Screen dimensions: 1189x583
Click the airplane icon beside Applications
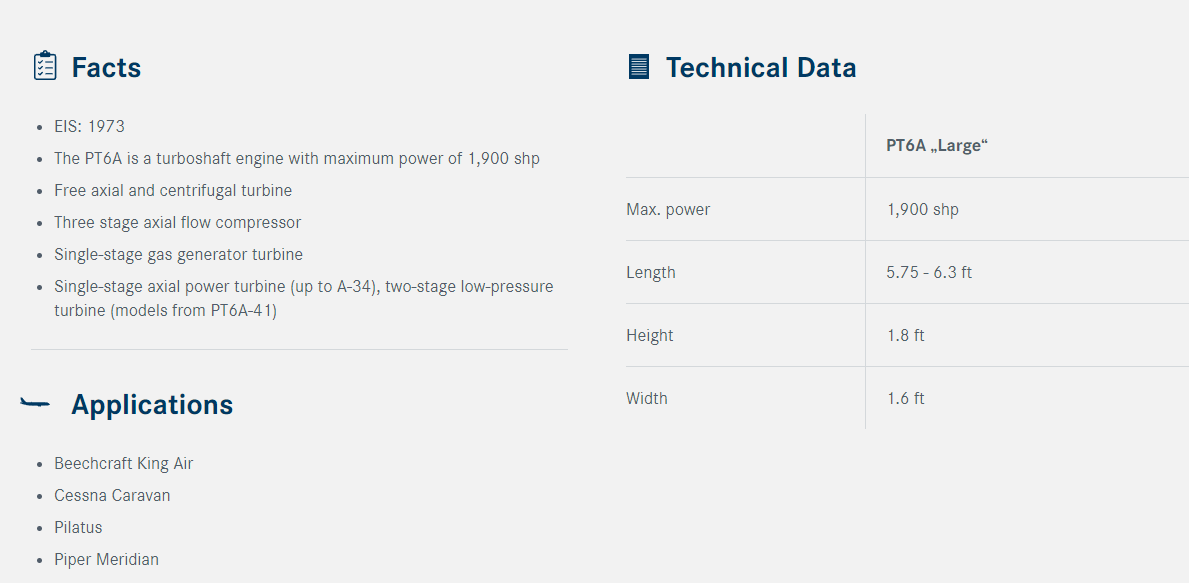[x=35, y=403]
